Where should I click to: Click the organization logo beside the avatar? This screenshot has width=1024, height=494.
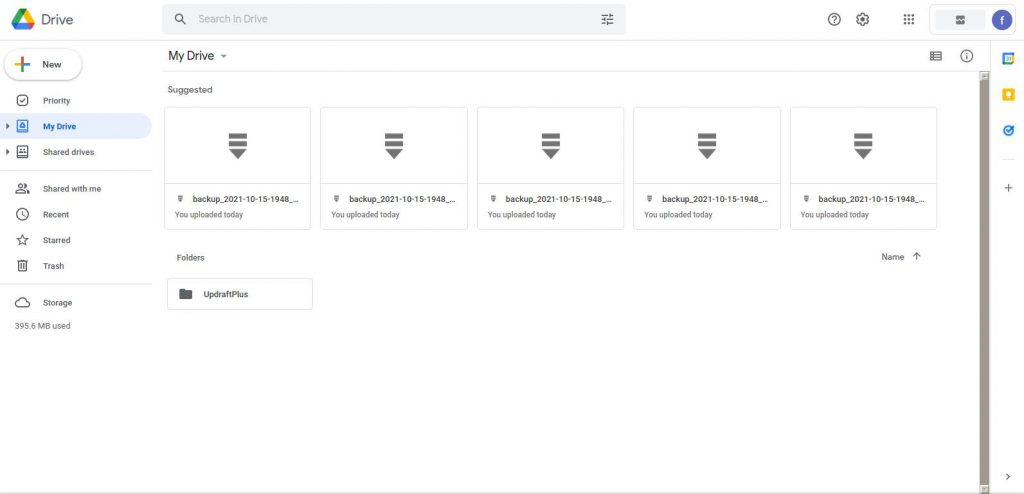[x=960, y=20]
